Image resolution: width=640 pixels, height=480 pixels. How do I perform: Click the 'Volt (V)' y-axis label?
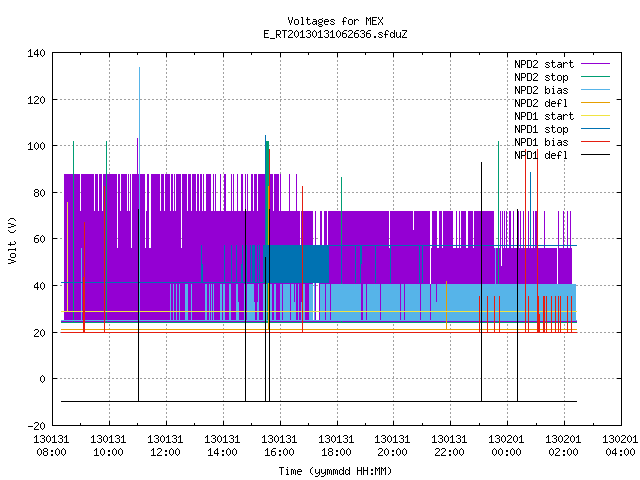pos(12,240)
